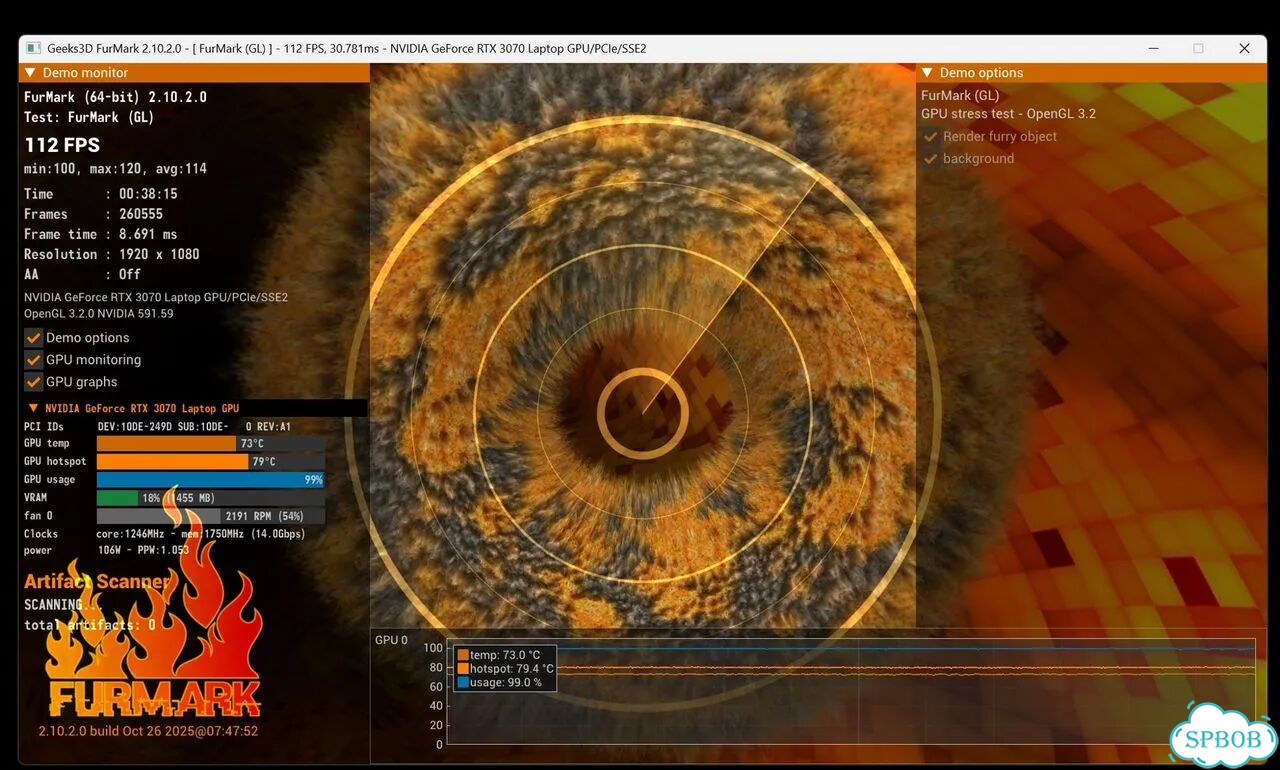Click the Test: FurMark (GL) line
The width and height of the screenshot is (1280, 770).
pos(89,117)
